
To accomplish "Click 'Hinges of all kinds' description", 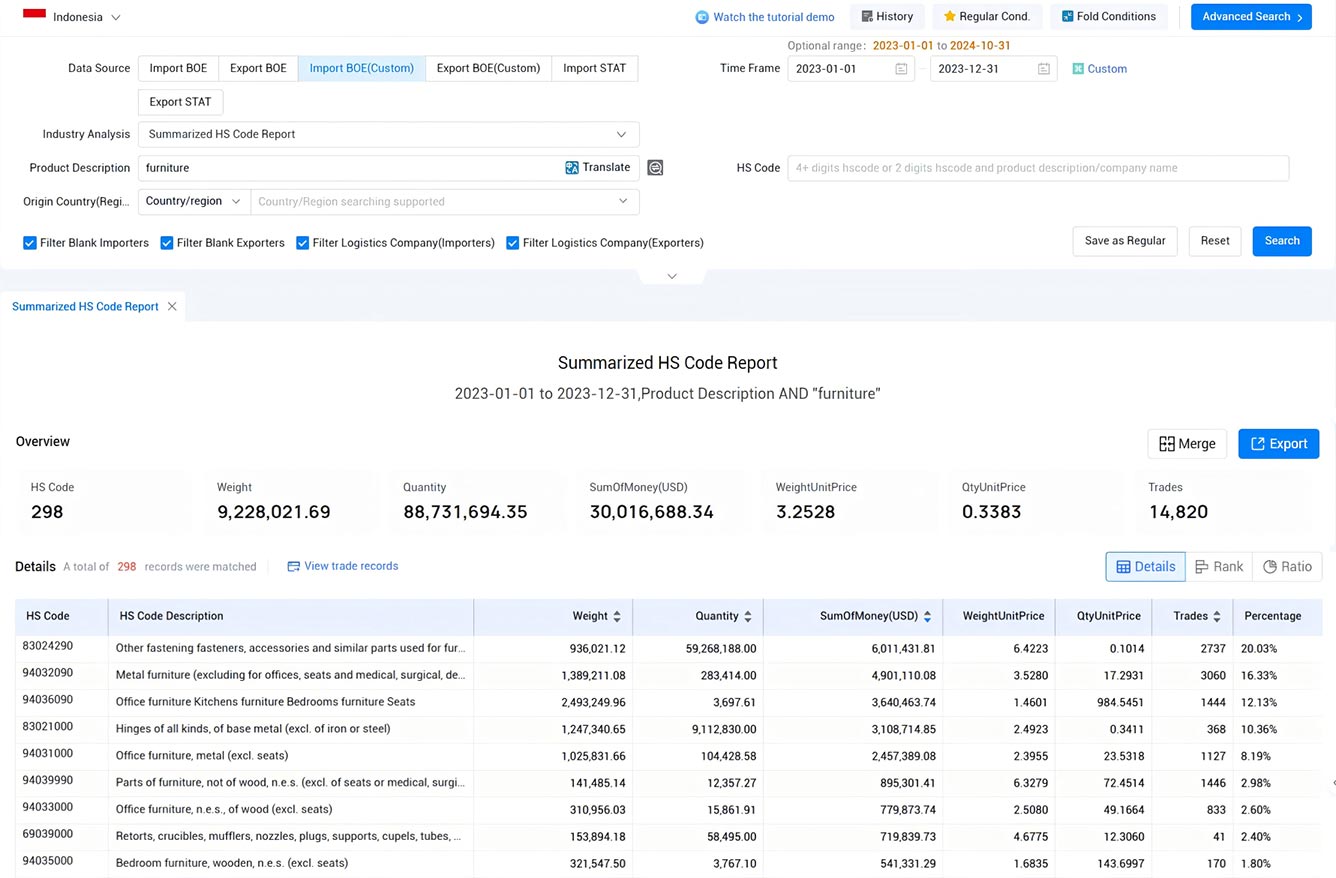I will pos(253,729).
